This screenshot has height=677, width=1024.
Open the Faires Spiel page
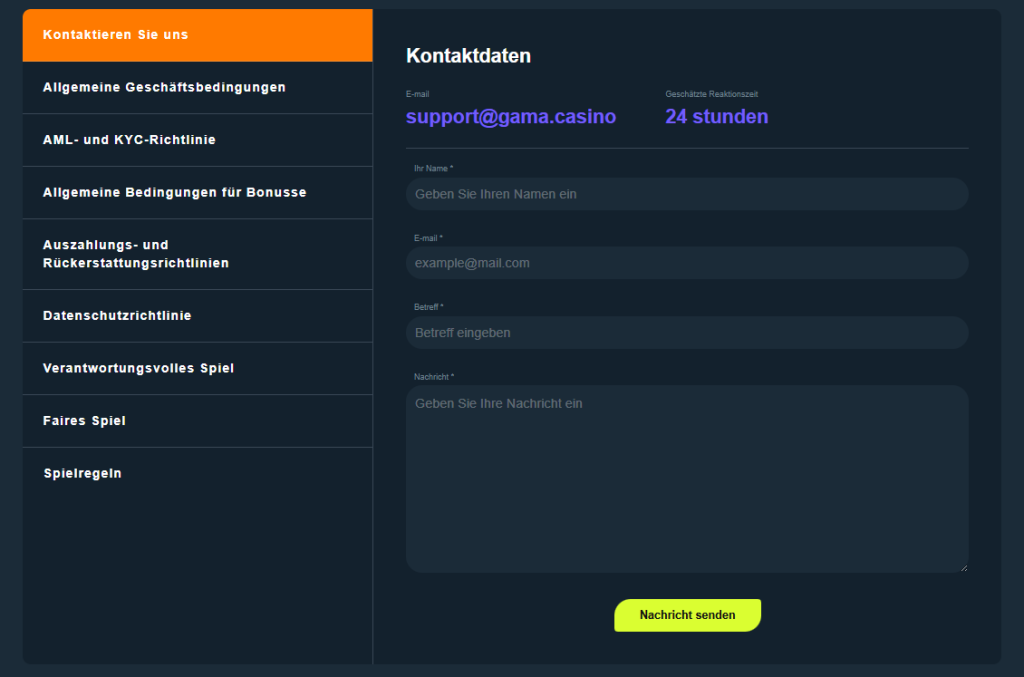coord(85,420)
